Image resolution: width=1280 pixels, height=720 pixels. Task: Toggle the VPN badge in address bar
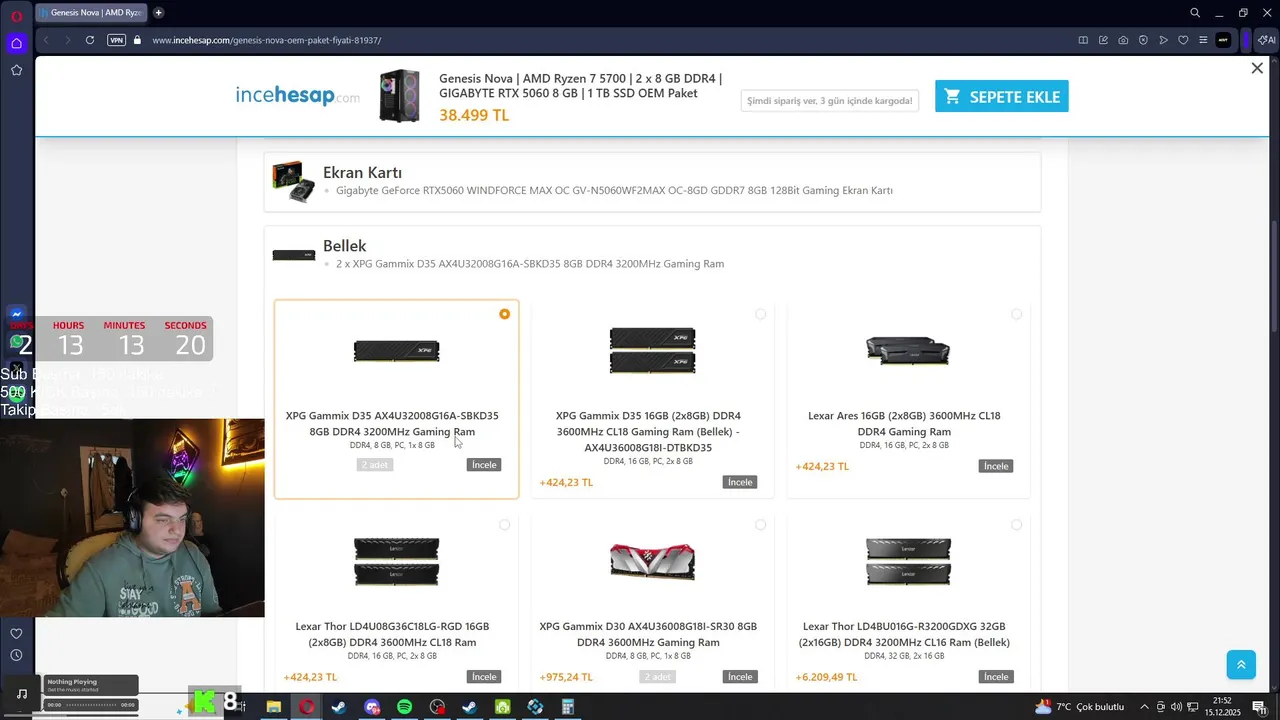[116, 40]
